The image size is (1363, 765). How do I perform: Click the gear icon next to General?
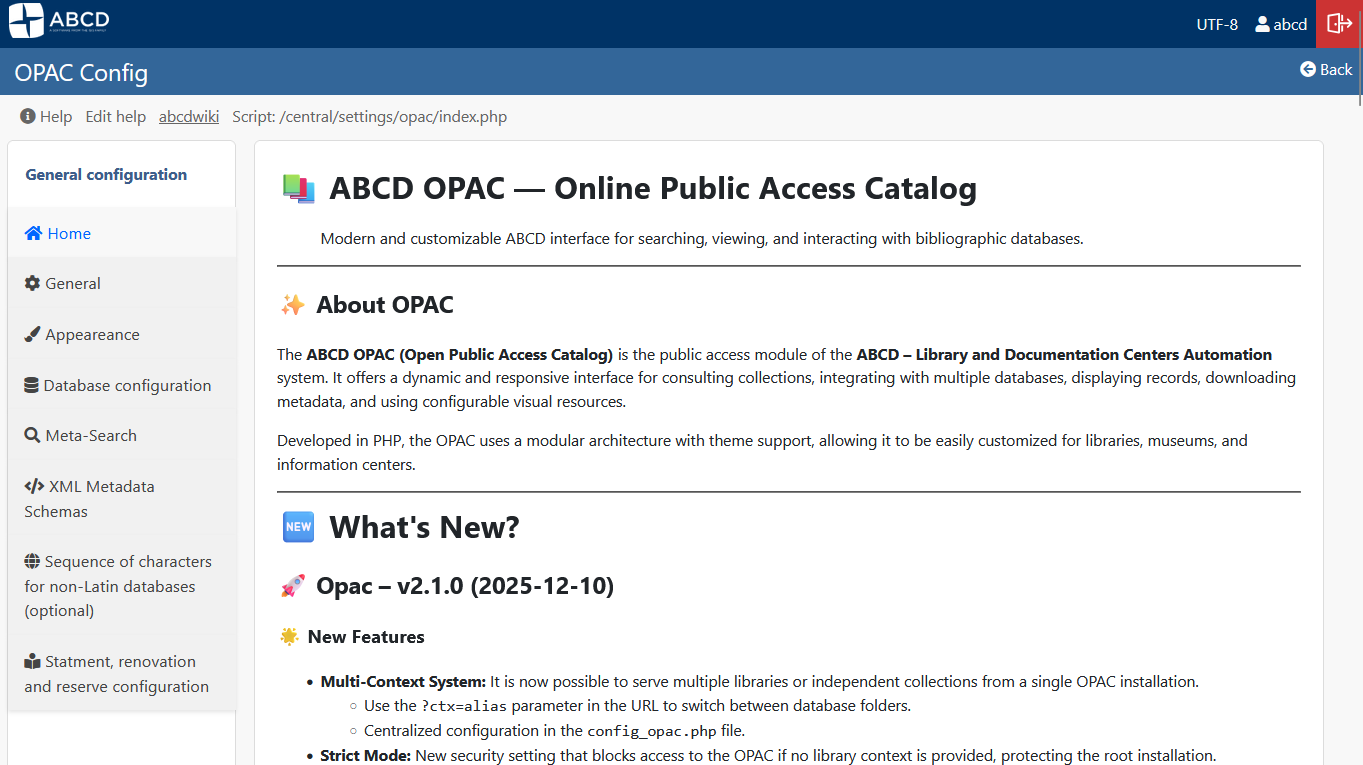coord(31,283)
